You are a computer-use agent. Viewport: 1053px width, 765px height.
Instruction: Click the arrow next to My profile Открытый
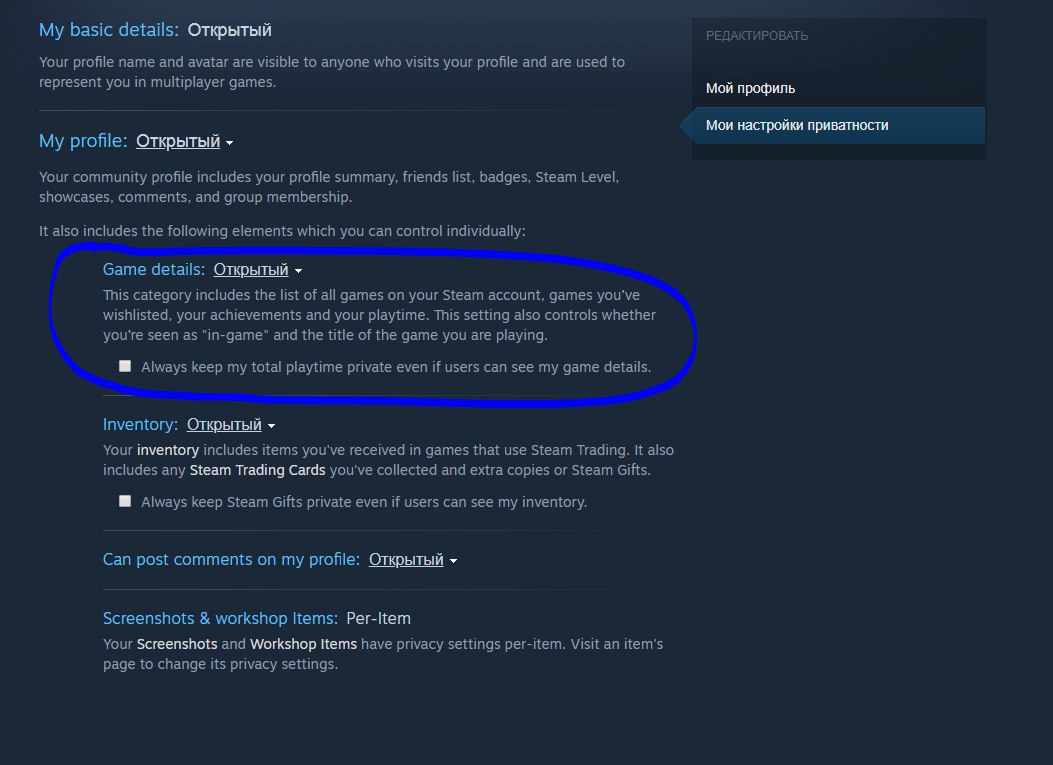point(230,143)
